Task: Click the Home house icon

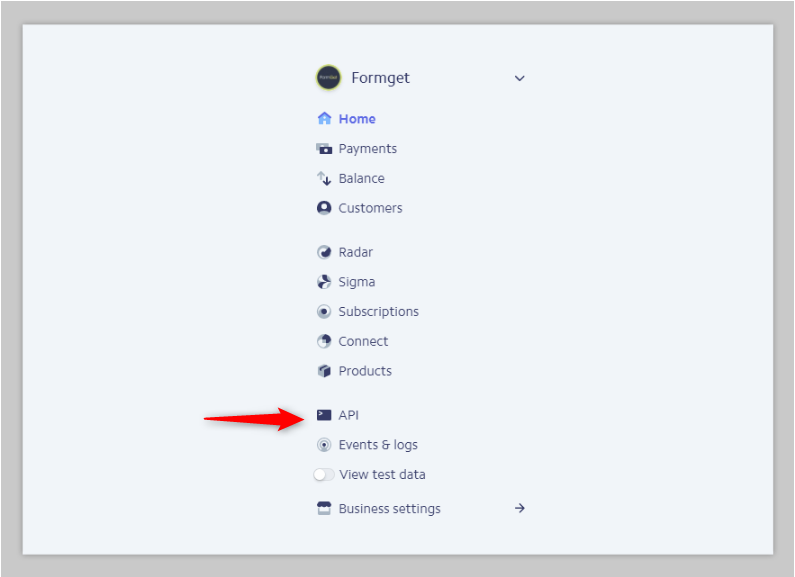Action: point(324,118)
